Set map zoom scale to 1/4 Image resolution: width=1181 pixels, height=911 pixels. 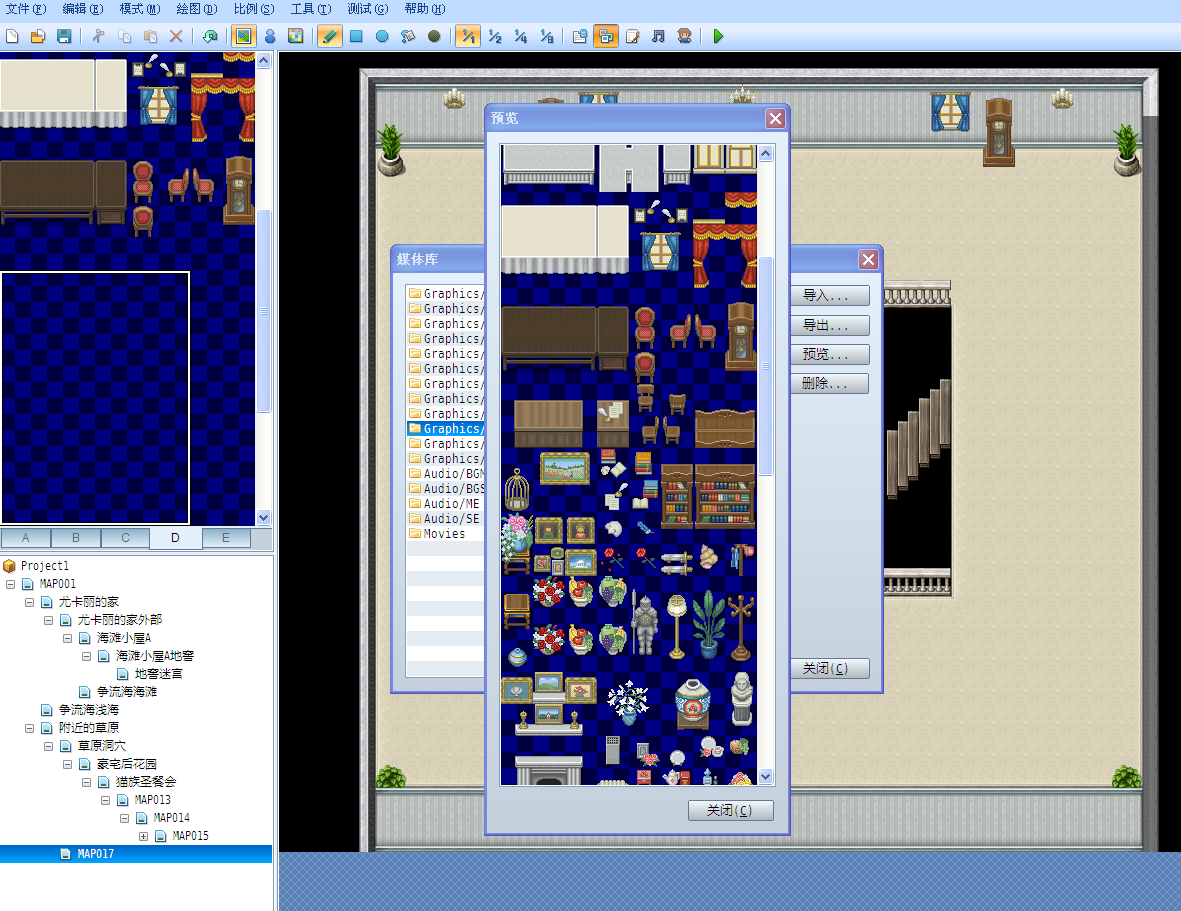pyautogui.click(x=520, y=36)
